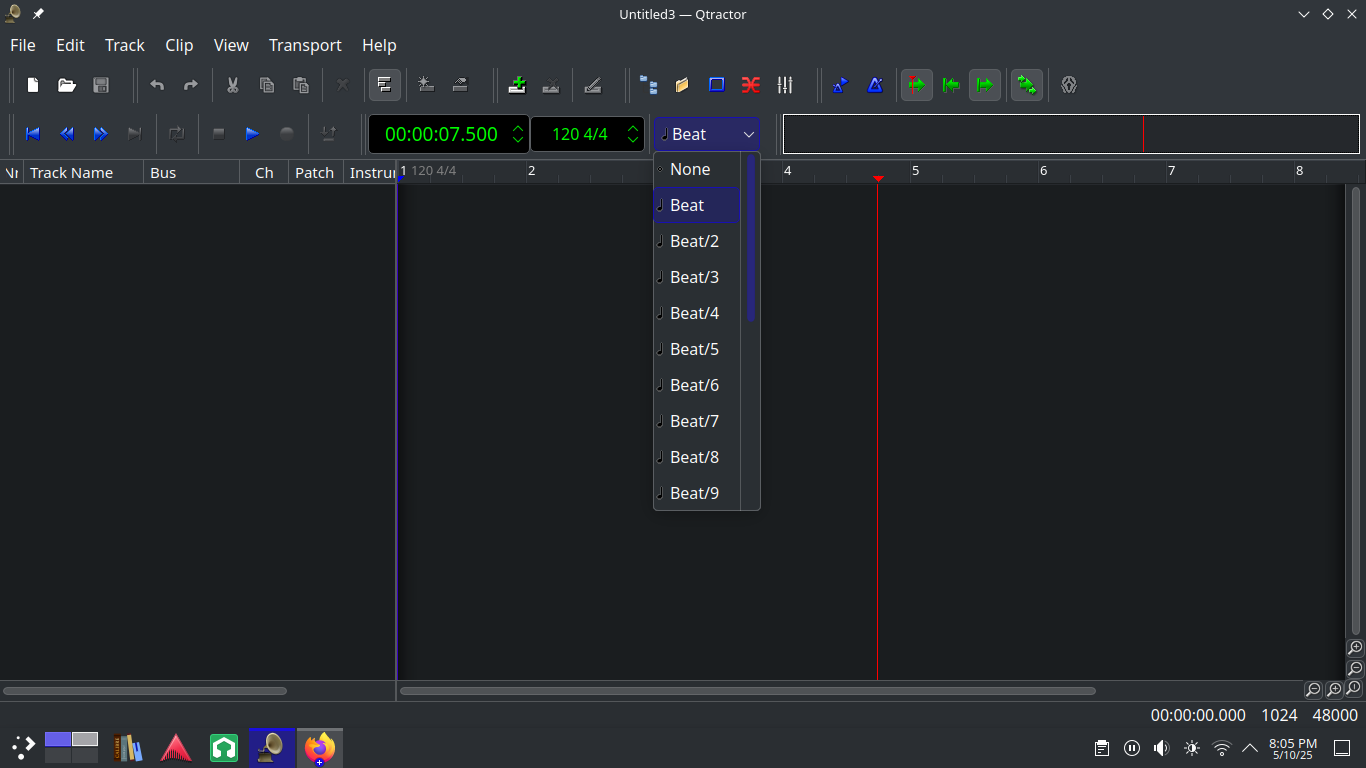Select Beat/8 in snap list

tap(697, 457)
